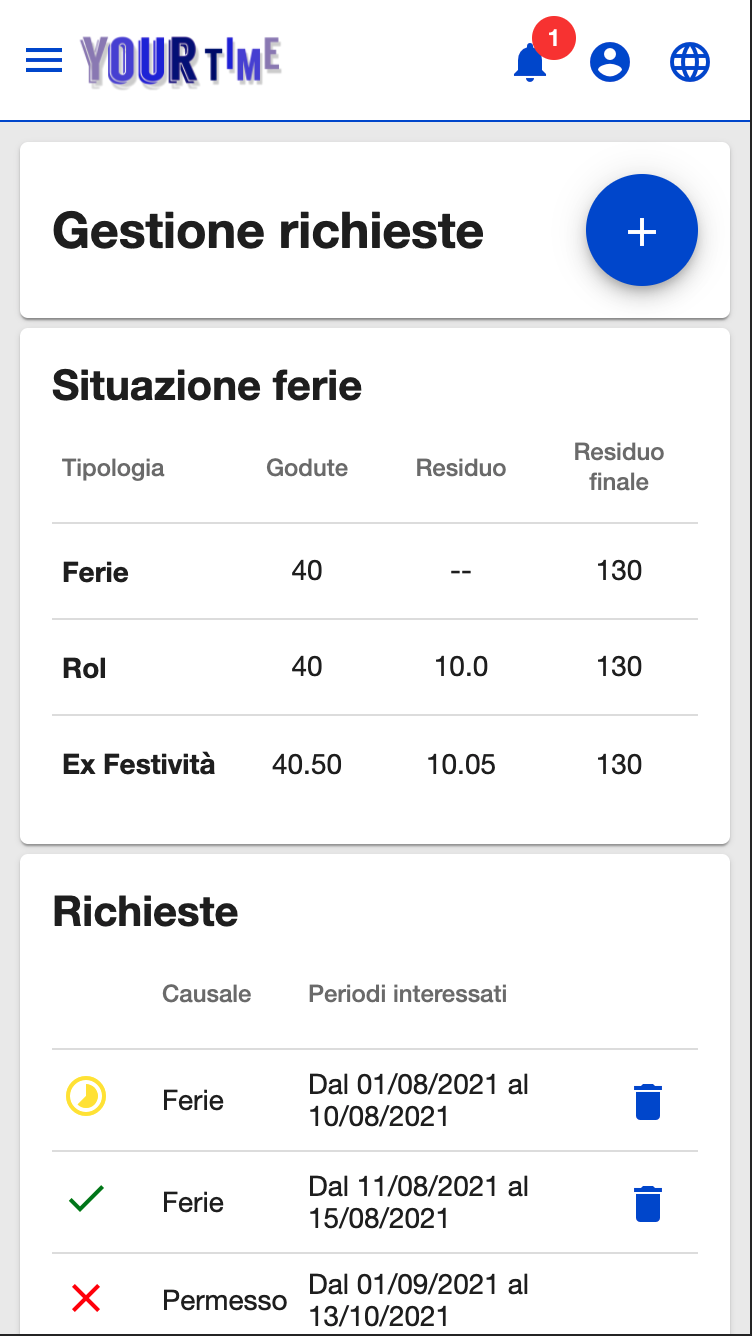Open the notifications bell

coord(529,63)
